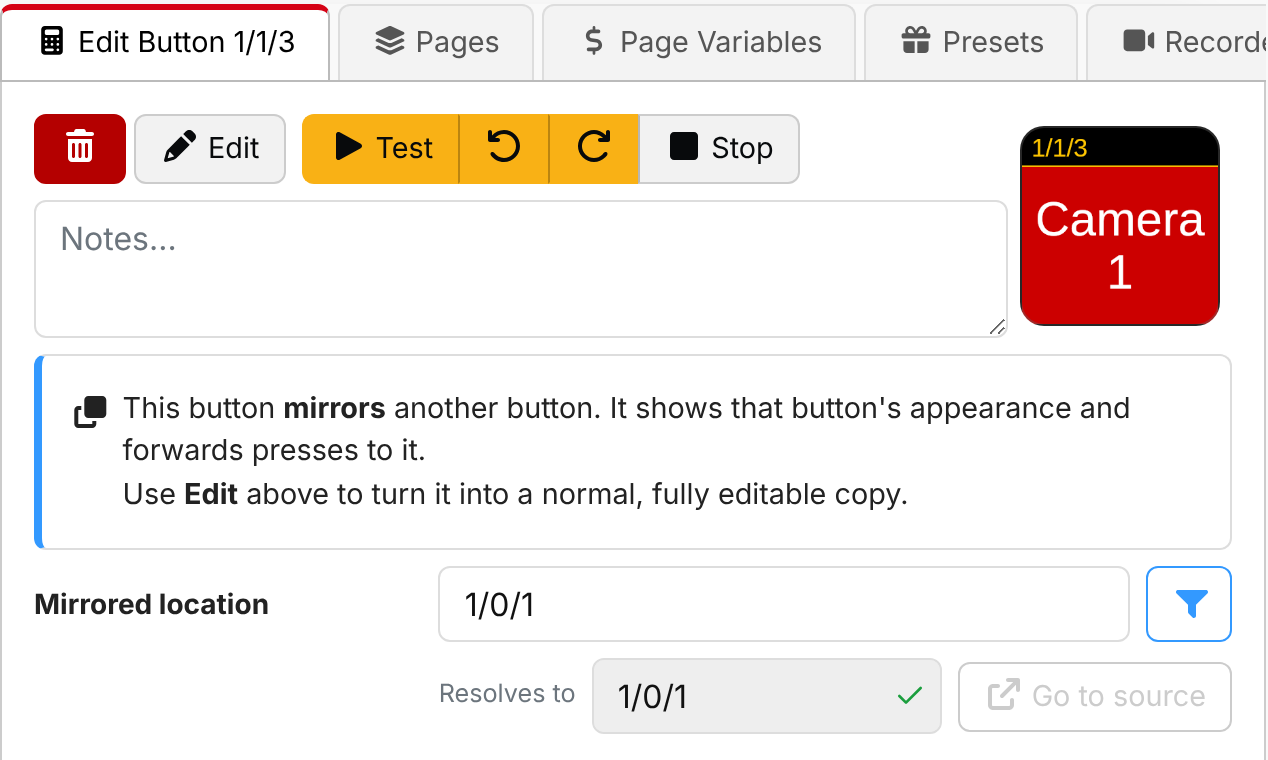Click the Resolves to 1/0/1 field
This screenshot has height=760, width=1268.
(x=767, y=696)
